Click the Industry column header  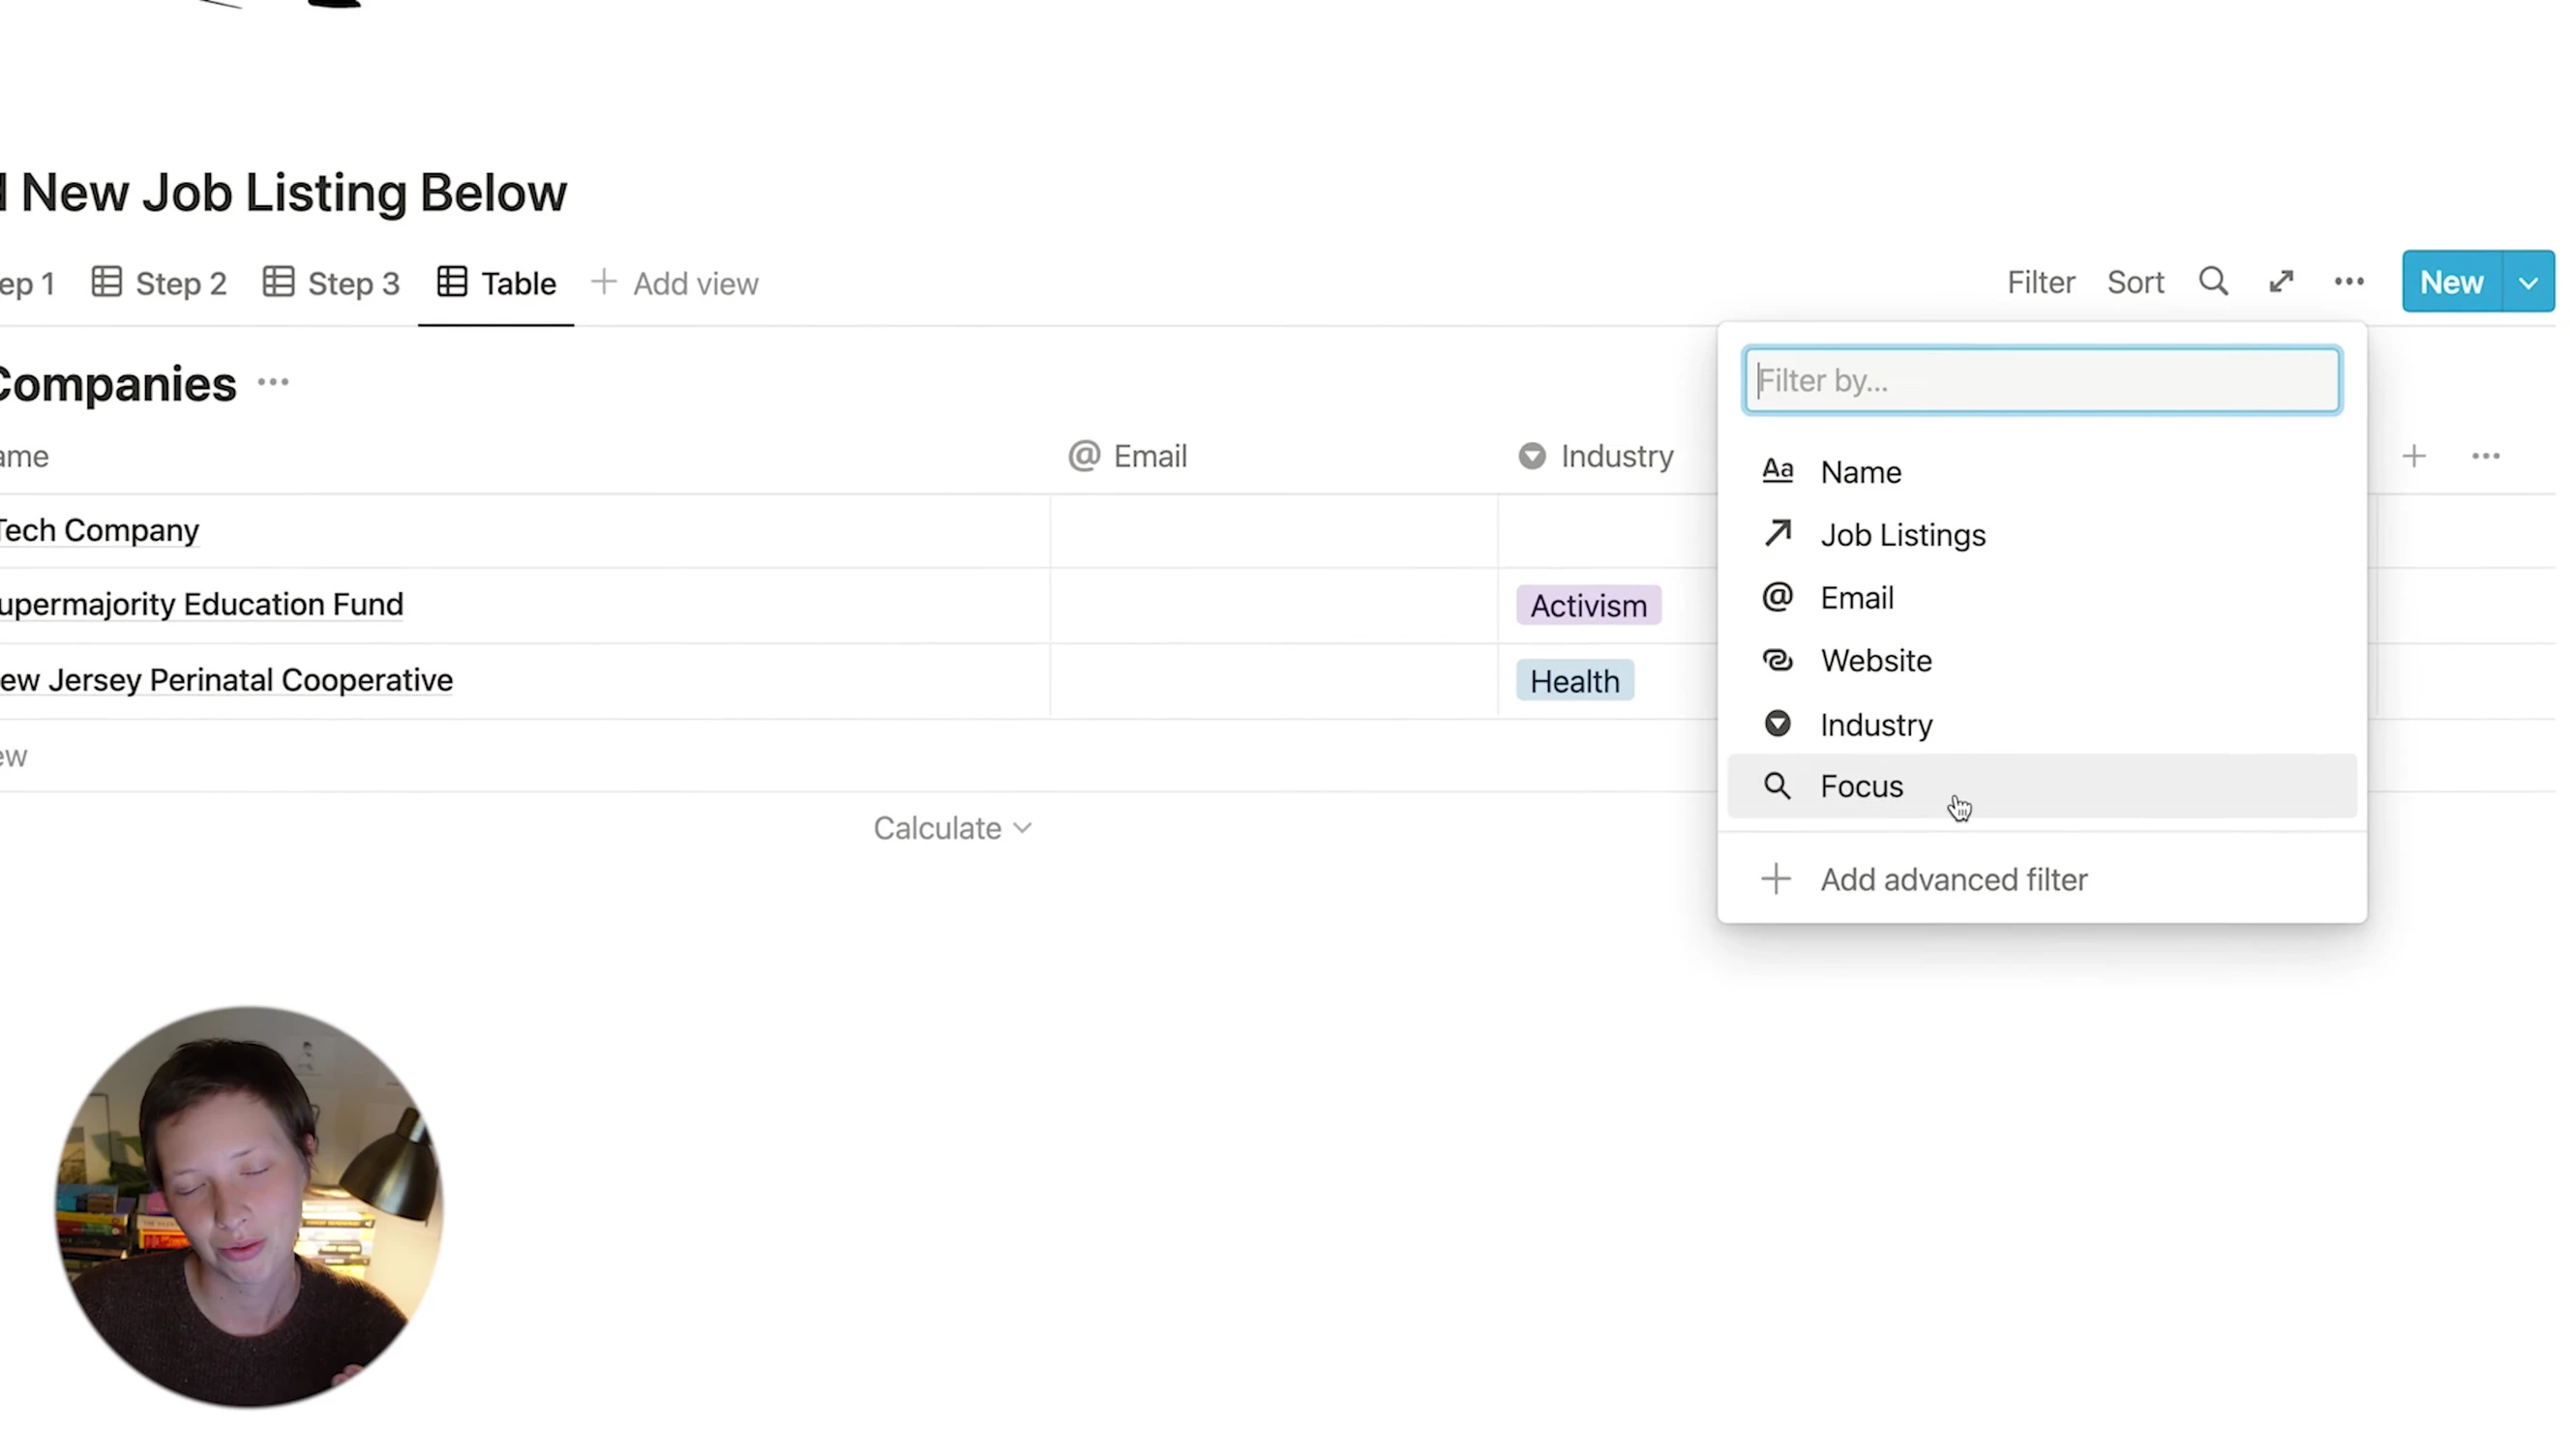tap(1596, 456)
